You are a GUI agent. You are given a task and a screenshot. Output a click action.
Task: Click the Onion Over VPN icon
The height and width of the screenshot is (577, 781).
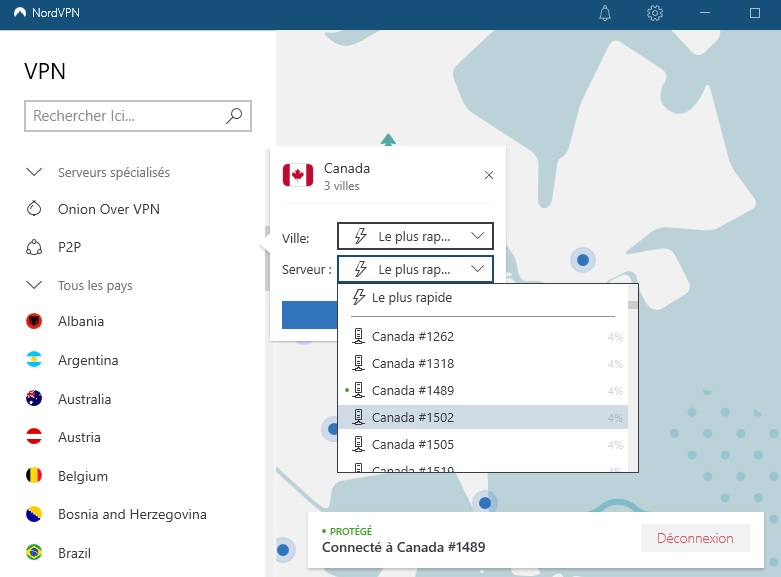pos(34,208)
